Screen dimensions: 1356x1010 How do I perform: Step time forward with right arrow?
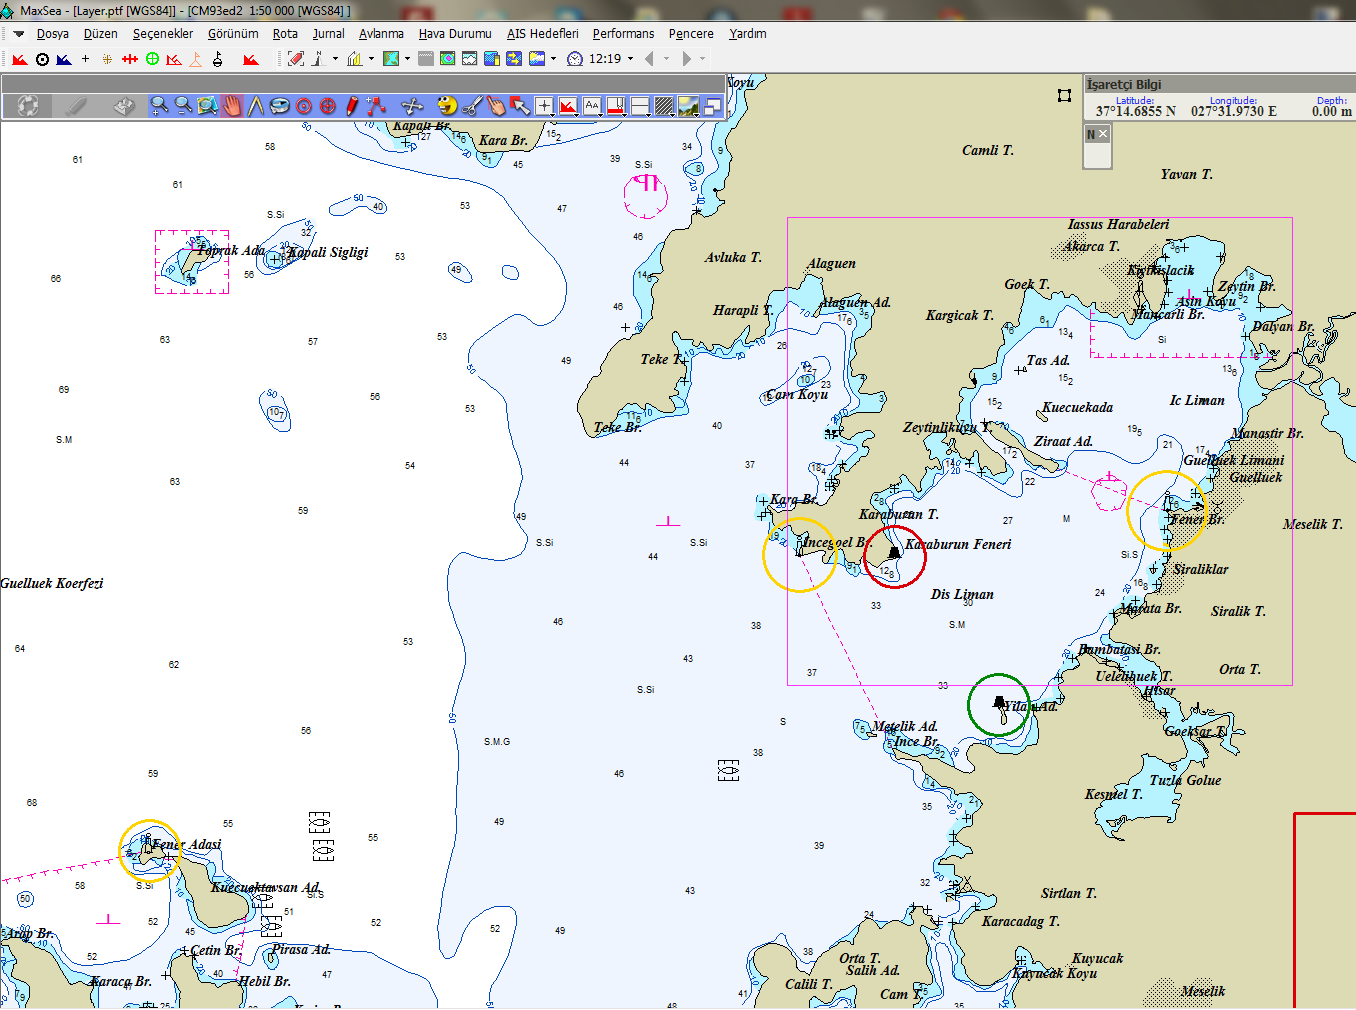[686, 59]
